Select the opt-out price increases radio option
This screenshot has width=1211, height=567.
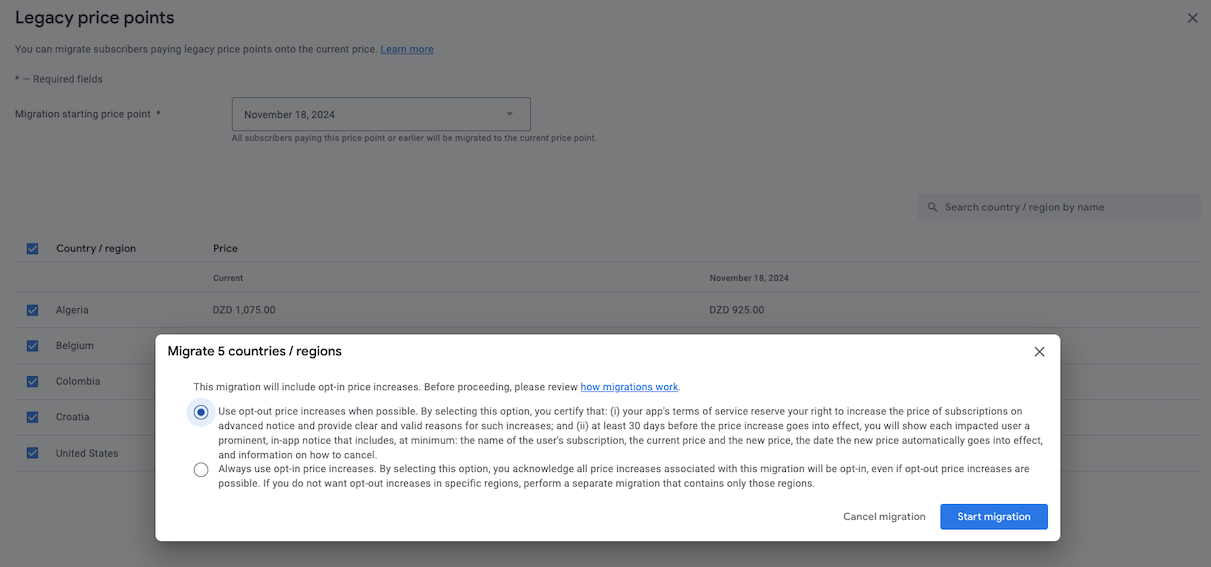pos(201,412)
